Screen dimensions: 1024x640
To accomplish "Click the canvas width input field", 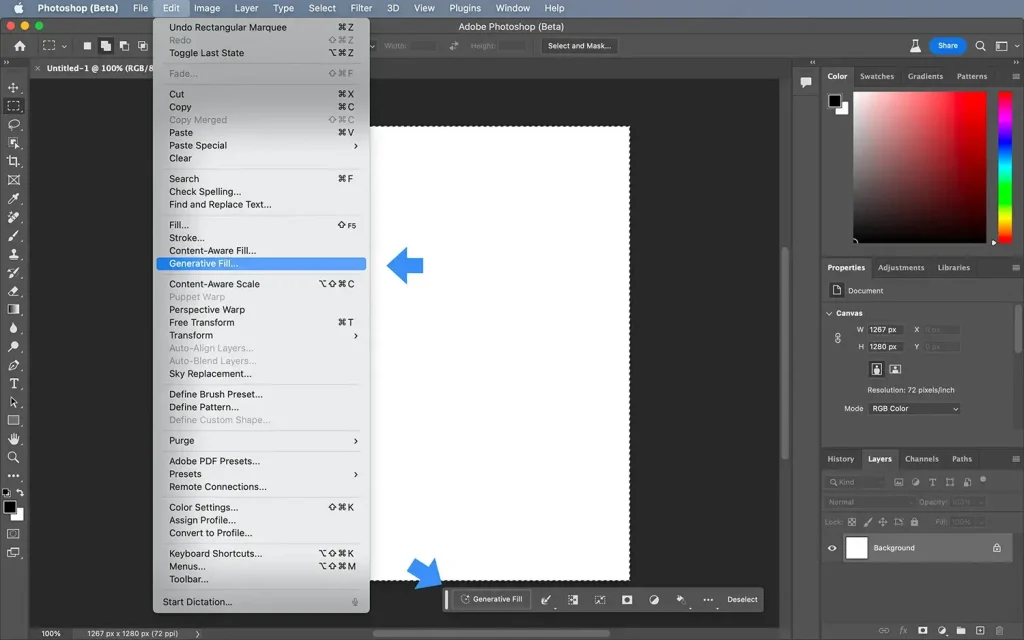I will 884,329.
